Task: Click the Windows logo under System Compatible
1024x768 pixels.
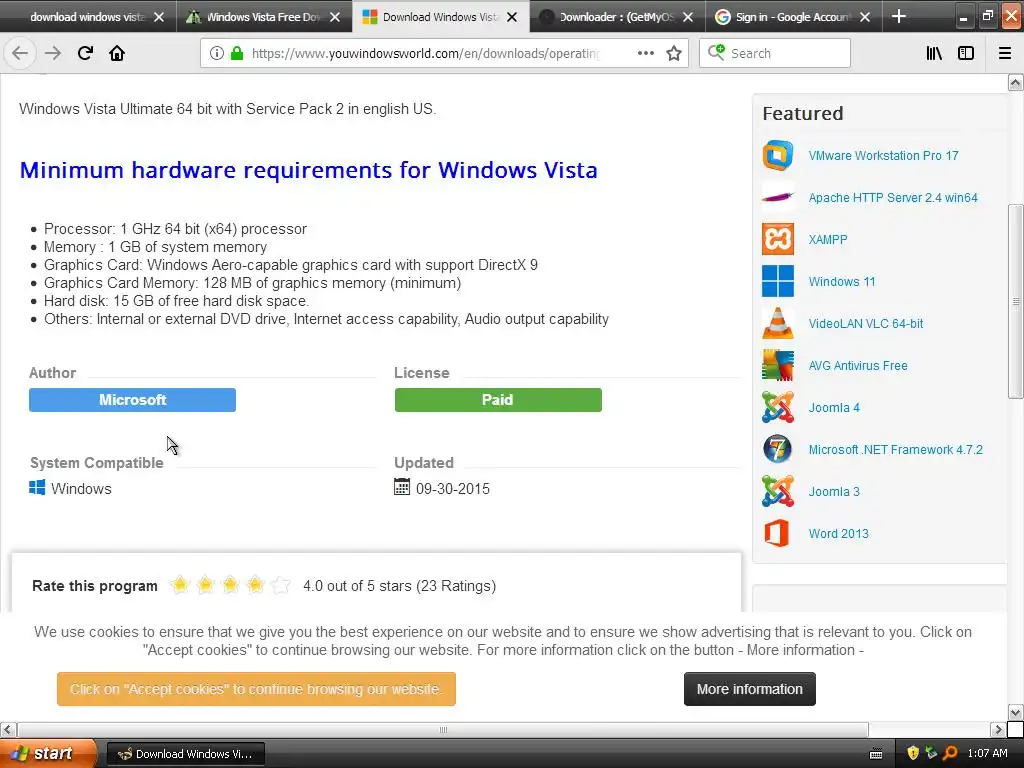Action: [37, 488]
